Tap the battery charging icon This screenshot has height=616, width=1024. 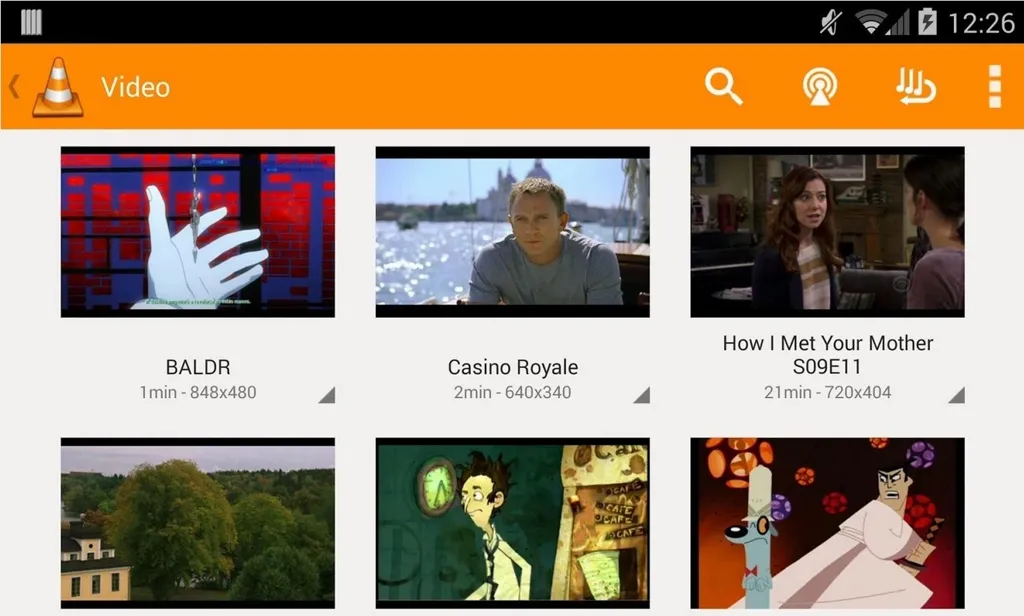click(x=927, y=22)
